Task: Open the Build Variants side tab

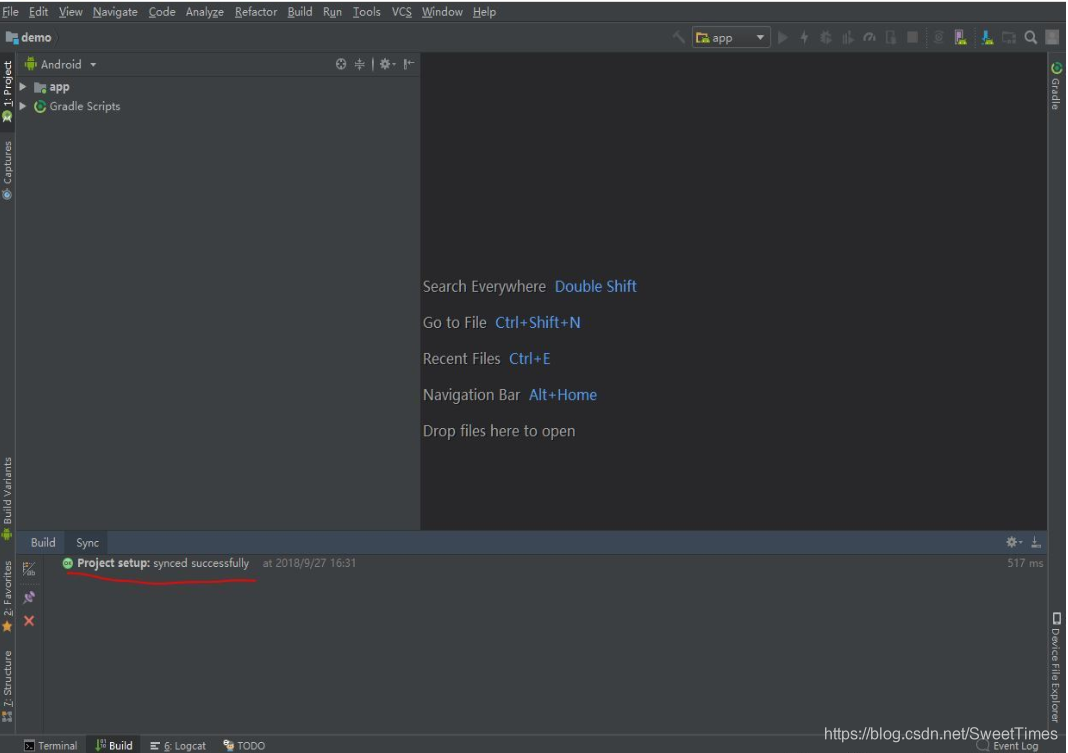Action: pos(7,498)
